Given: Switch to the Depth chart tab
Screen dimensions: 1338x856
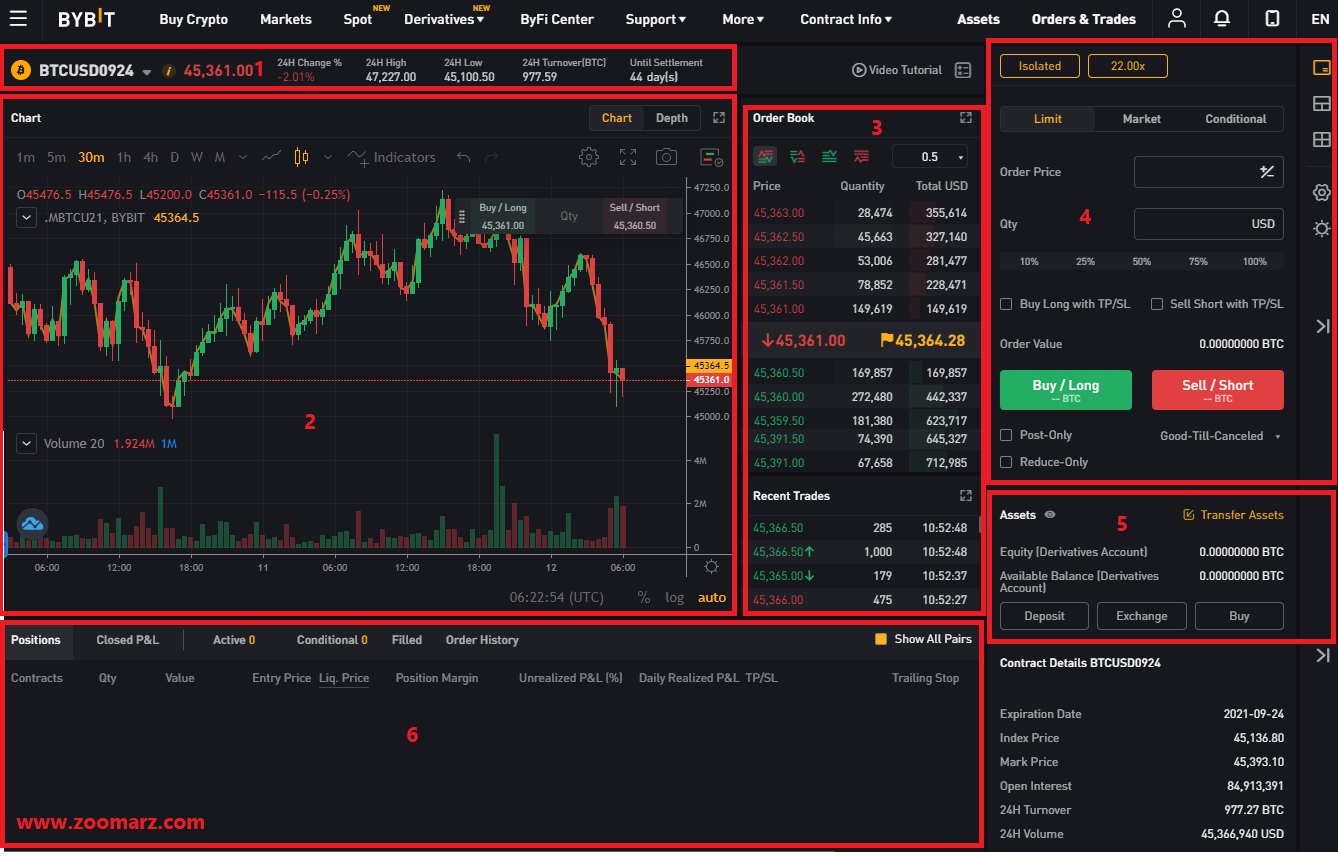Looking at the screenshot, I should pyautogui.click(x=672, y=118).
